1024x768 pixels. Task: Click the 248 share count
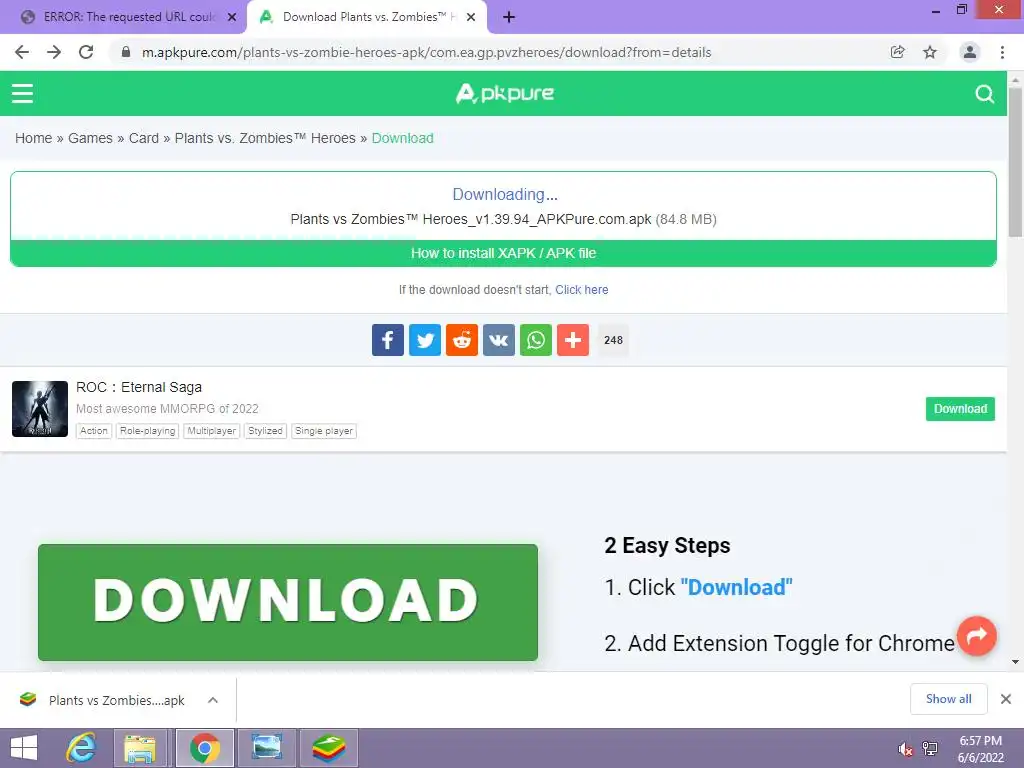(613, 340)
